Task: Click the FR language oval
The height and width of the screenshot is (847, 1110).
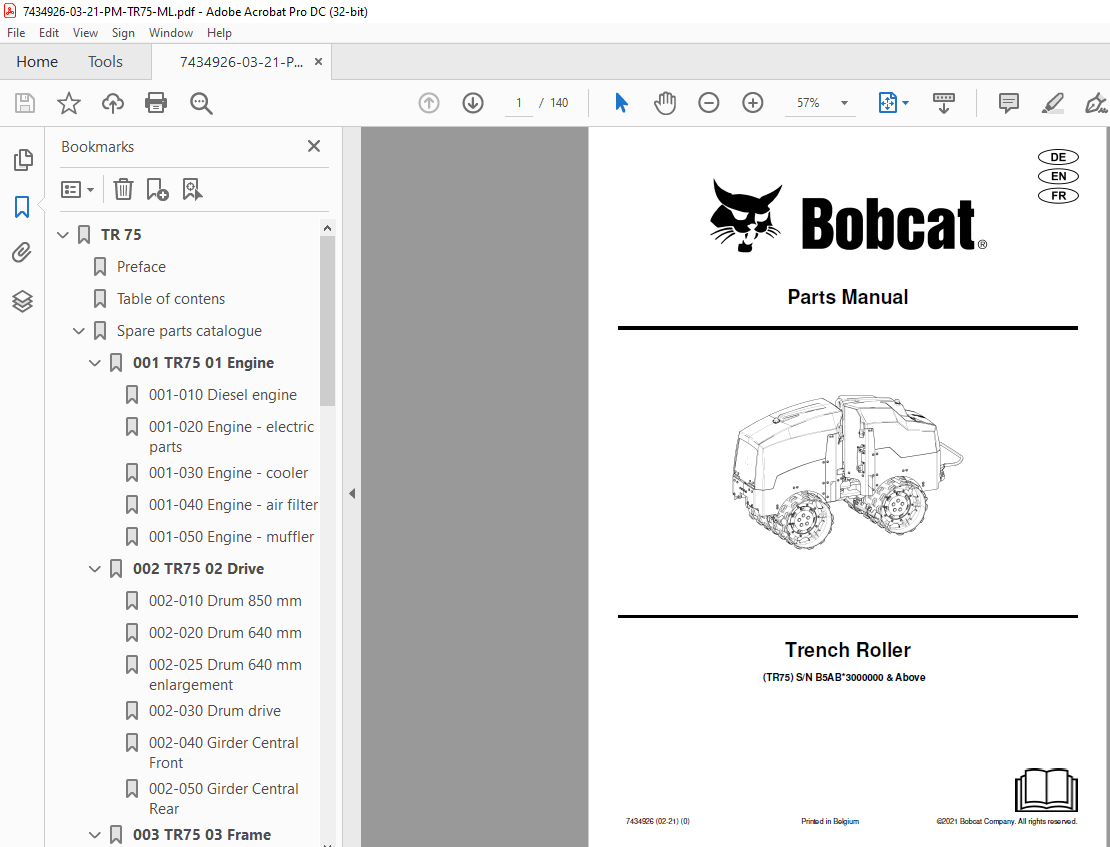Action: pyautogui.click(x=1058, y=195)
